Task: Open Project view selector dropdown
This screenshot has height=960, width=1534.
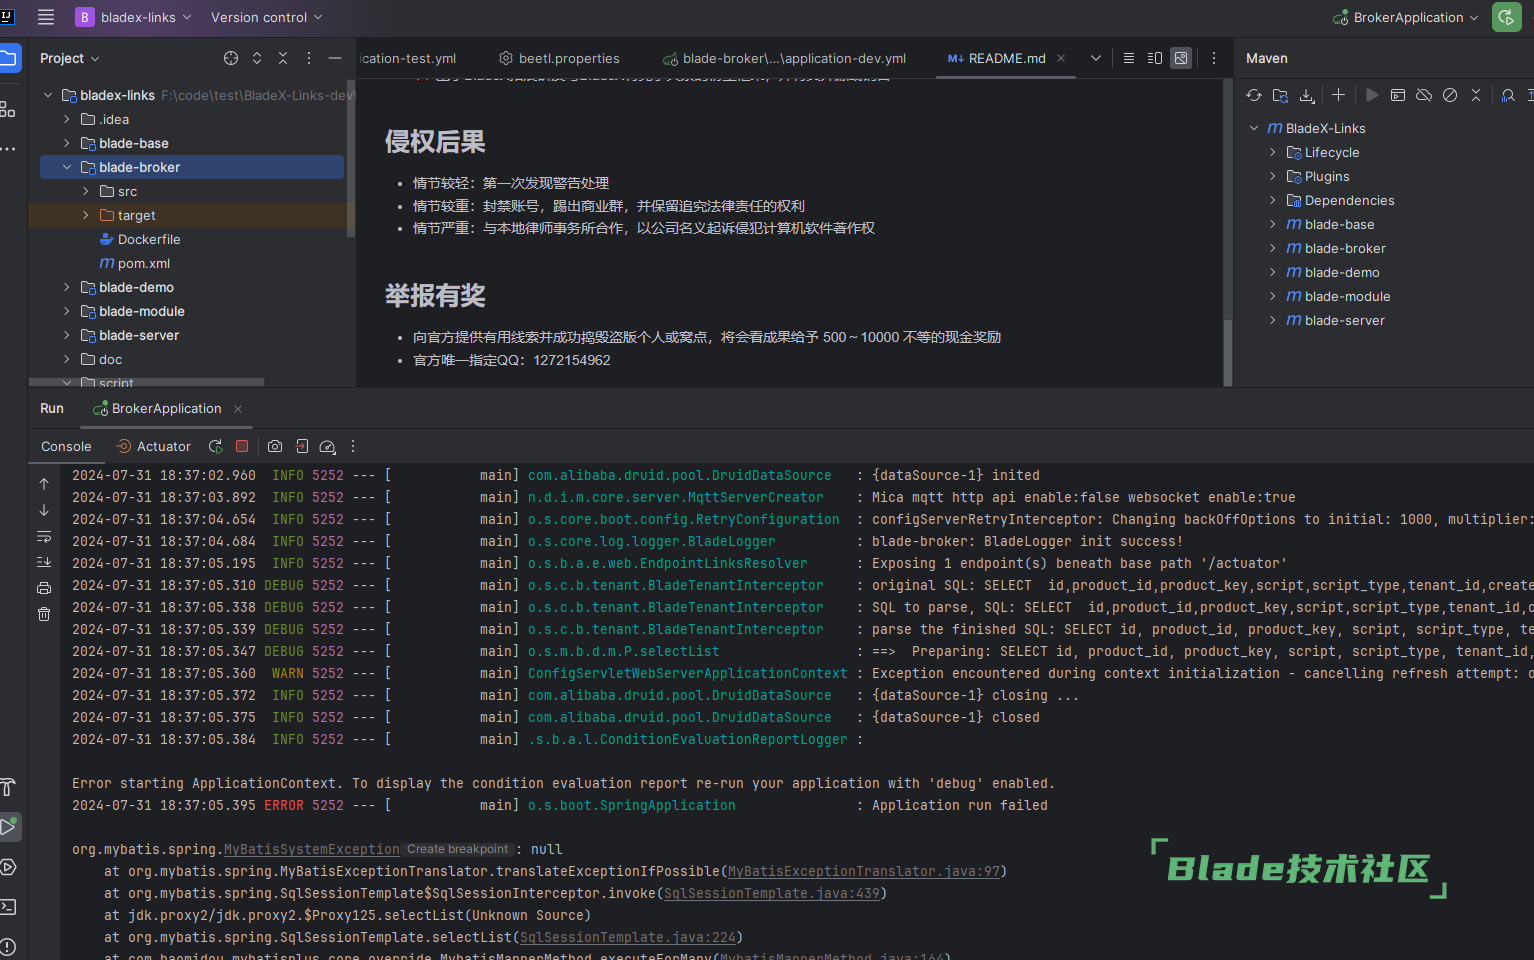Action: coord(70,58)
